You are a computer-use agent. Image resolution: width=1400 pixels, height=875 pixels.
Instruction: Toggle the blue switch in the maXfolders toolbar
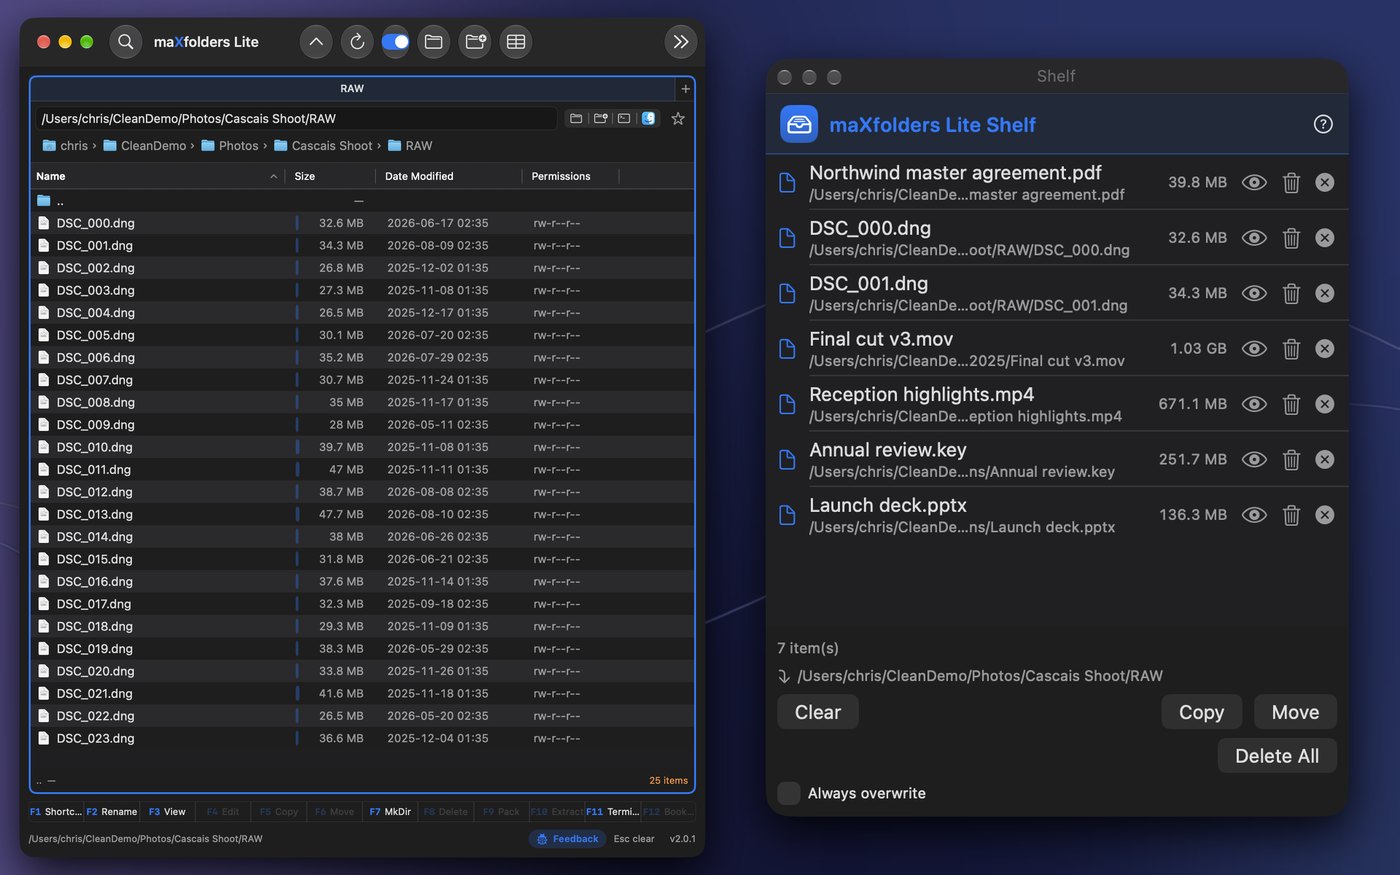pos(395,42)
